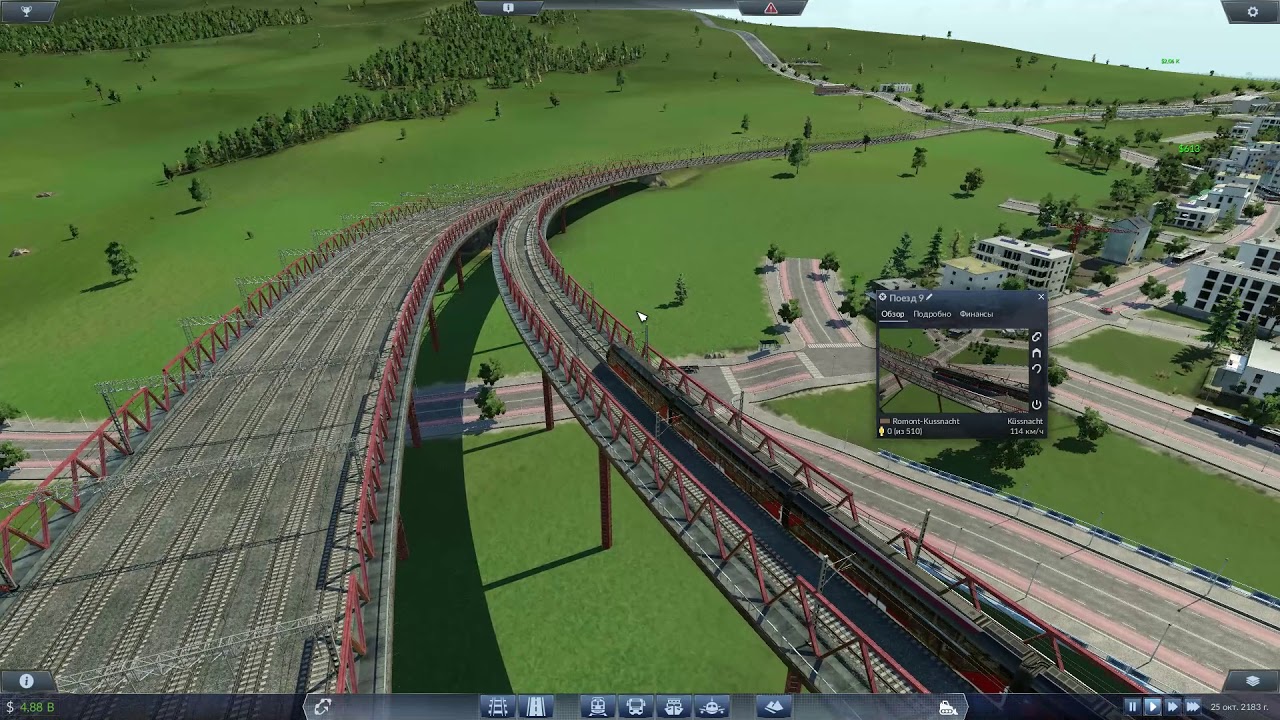
Task: Toggle the train power stop button
Action: pyautogui.click(x=1036, y=405)
